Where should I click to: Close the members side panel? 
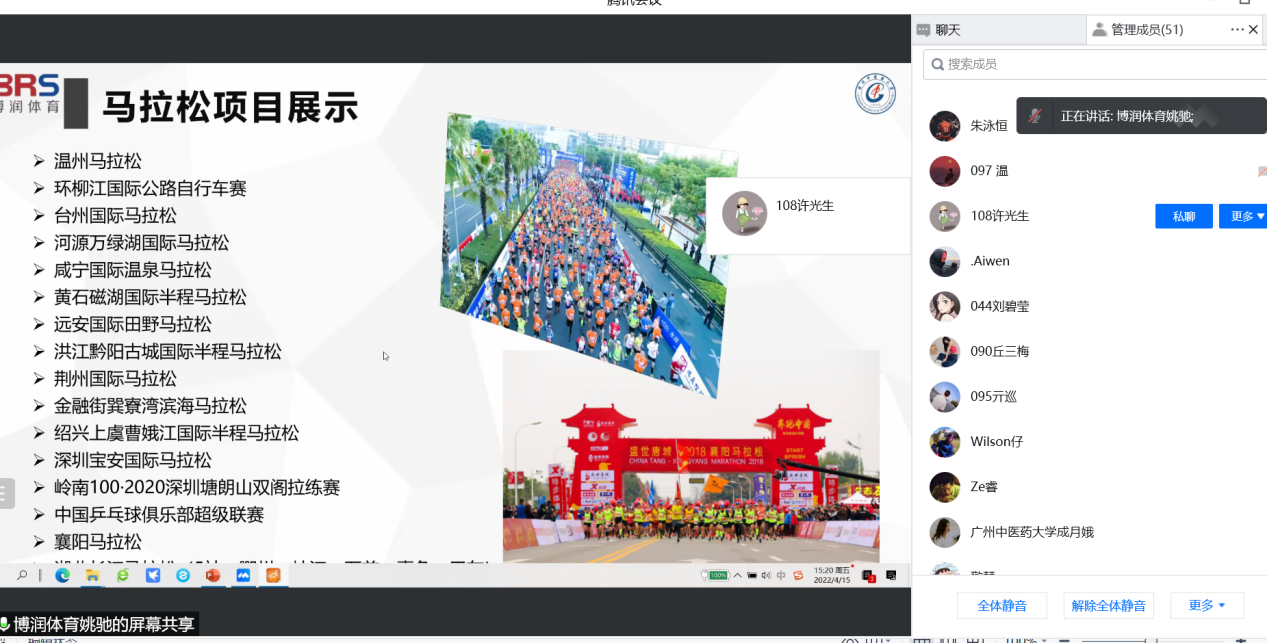coord(1254,30)
